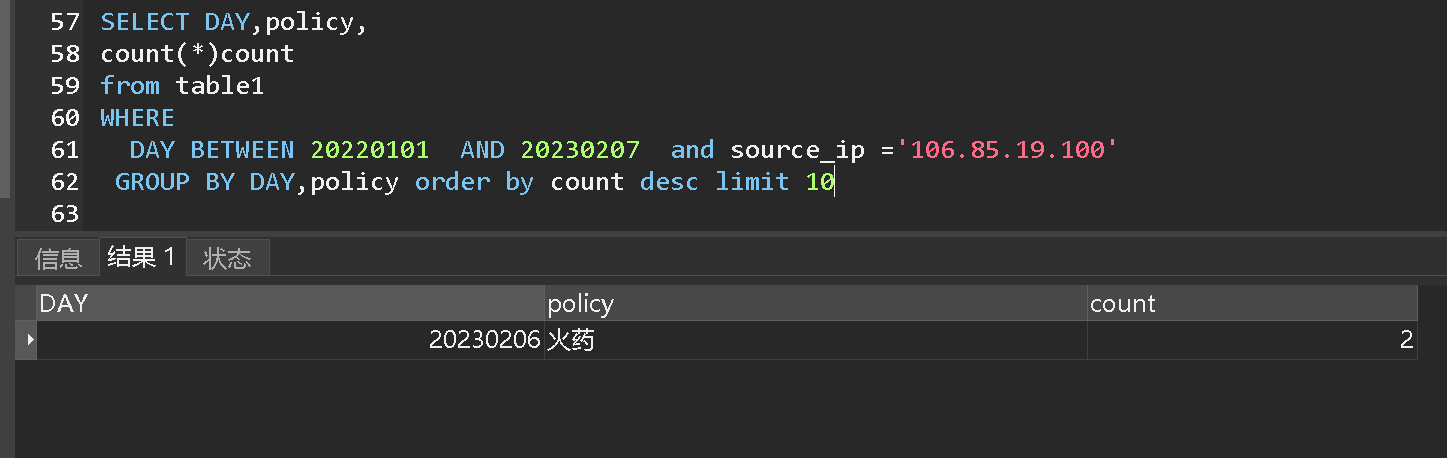This screenshot has width=1447, height=458.
Task: Click the 20230207 date value
Action: point(580,150)
